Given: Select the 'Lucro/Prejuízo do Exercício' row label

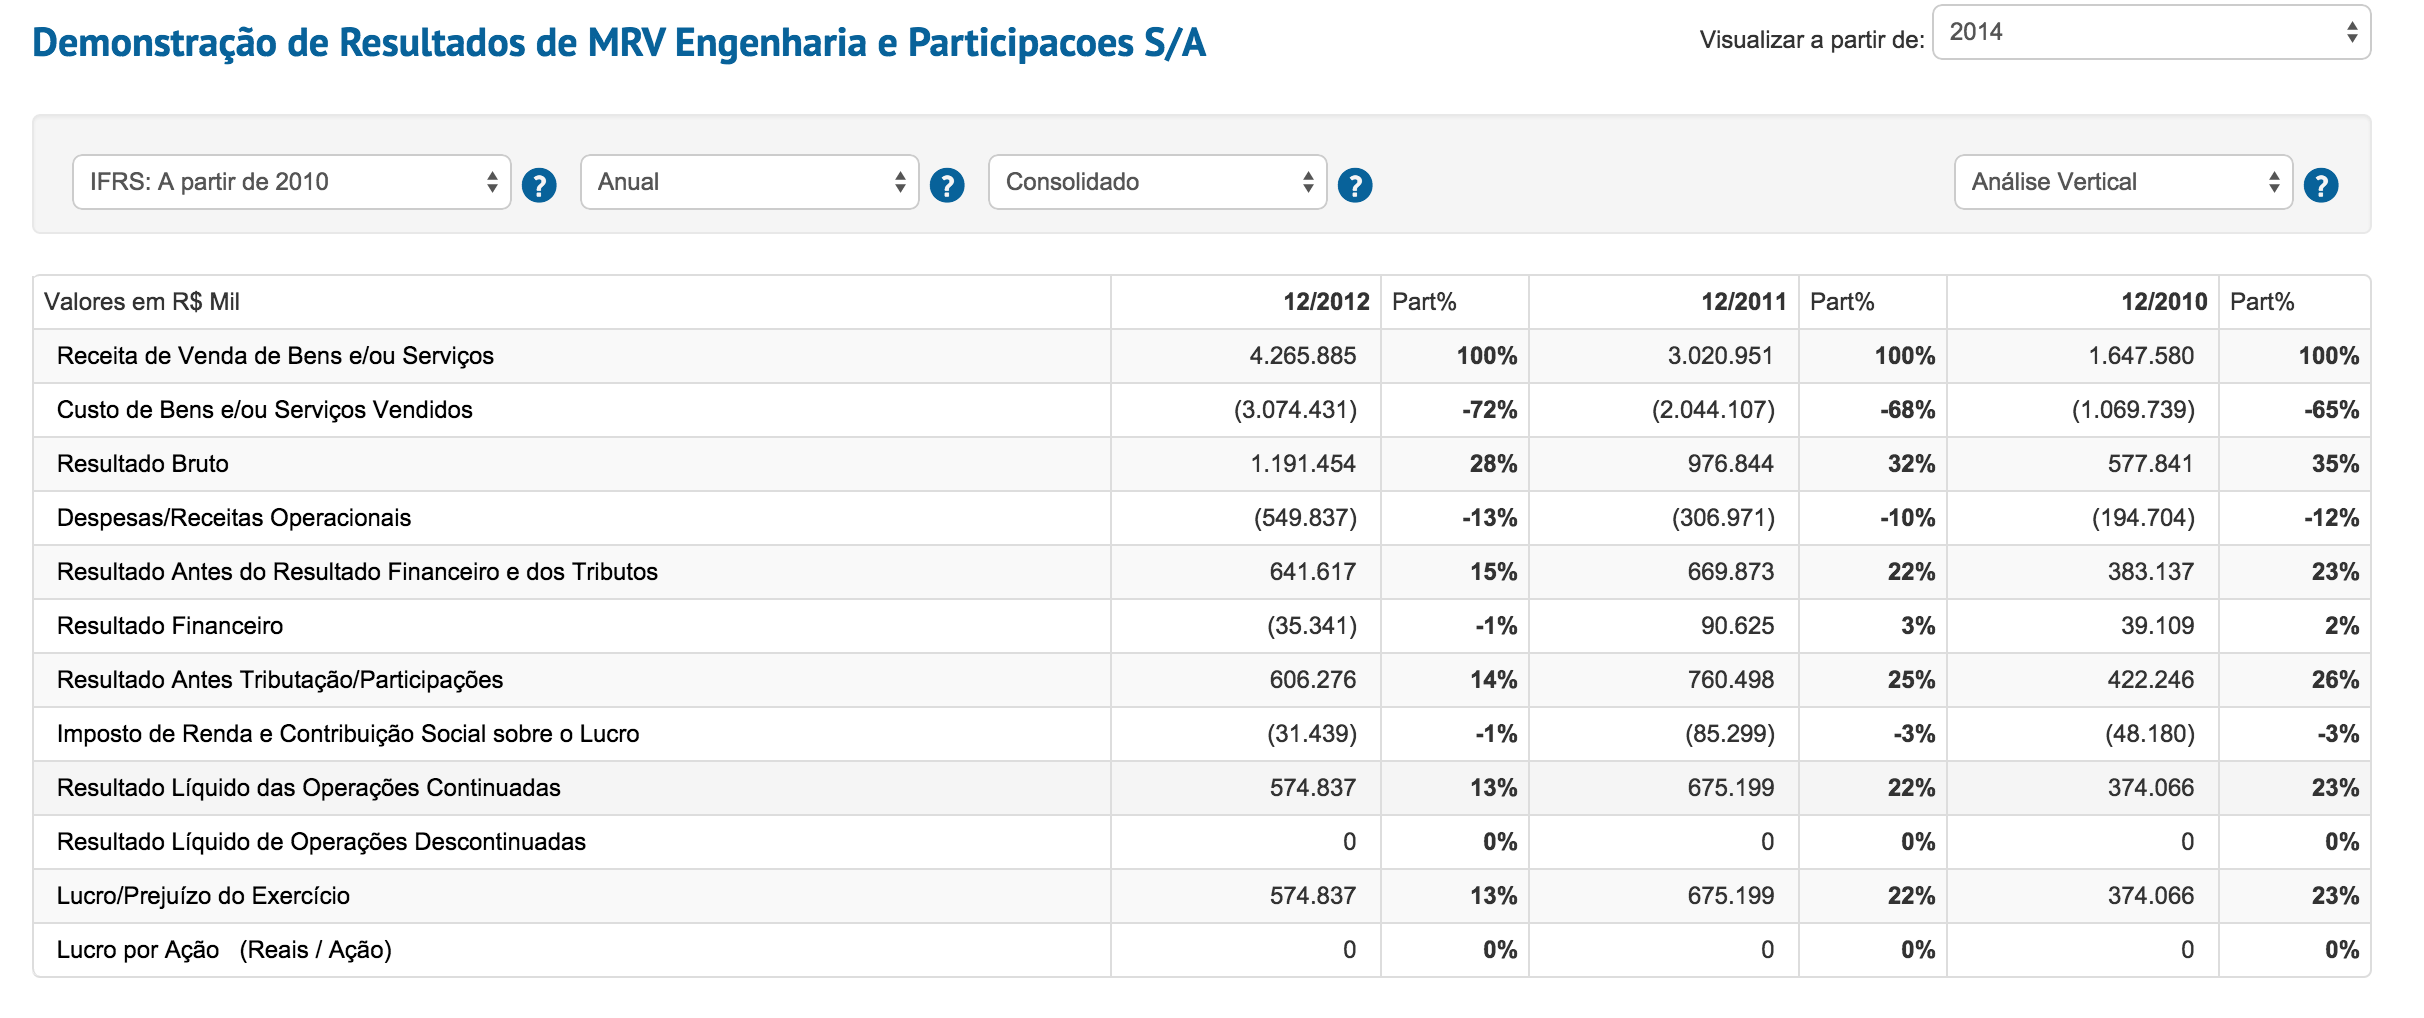Looking at the screenshot, I should [x=203, y=896].
